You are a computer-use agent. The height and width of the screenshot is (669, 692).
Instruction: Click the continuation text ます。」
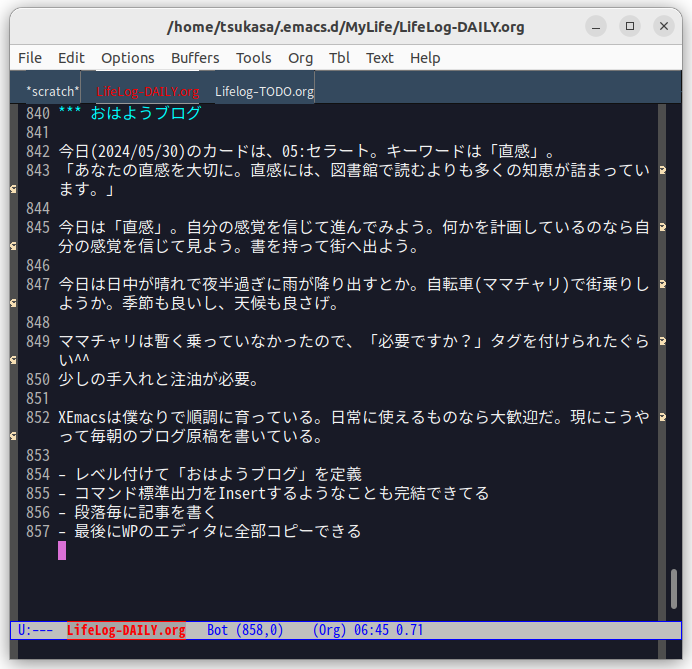point(86,189)
